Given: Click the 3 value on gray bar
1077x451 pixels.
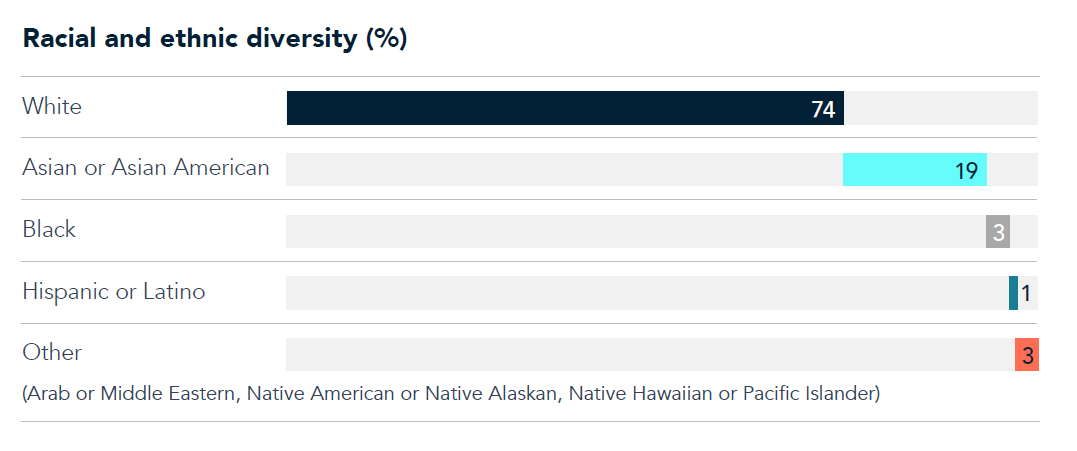Looking at the screenshot, I should click(999, 233).
